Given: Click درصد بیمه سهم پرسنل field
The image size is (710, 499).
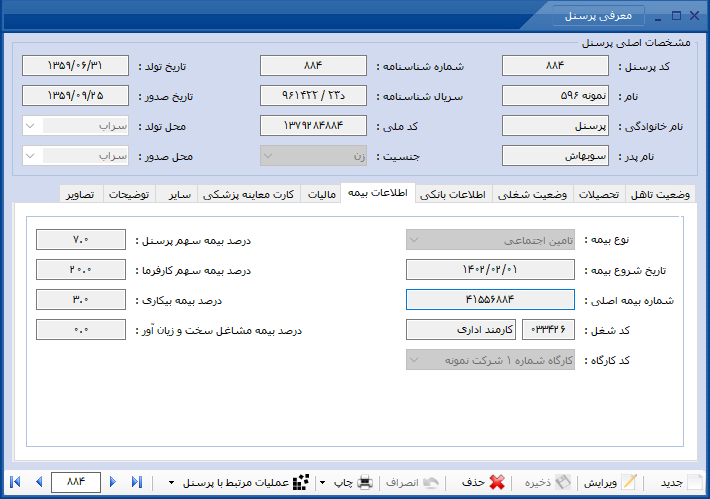Looking at the screenshot, I should pos(81,240).
